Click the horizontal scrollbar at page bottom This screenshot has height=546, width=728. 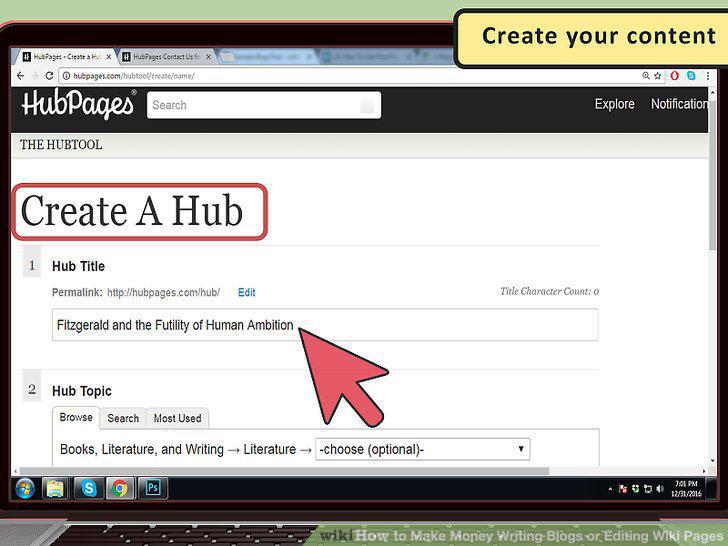(284, 471)
